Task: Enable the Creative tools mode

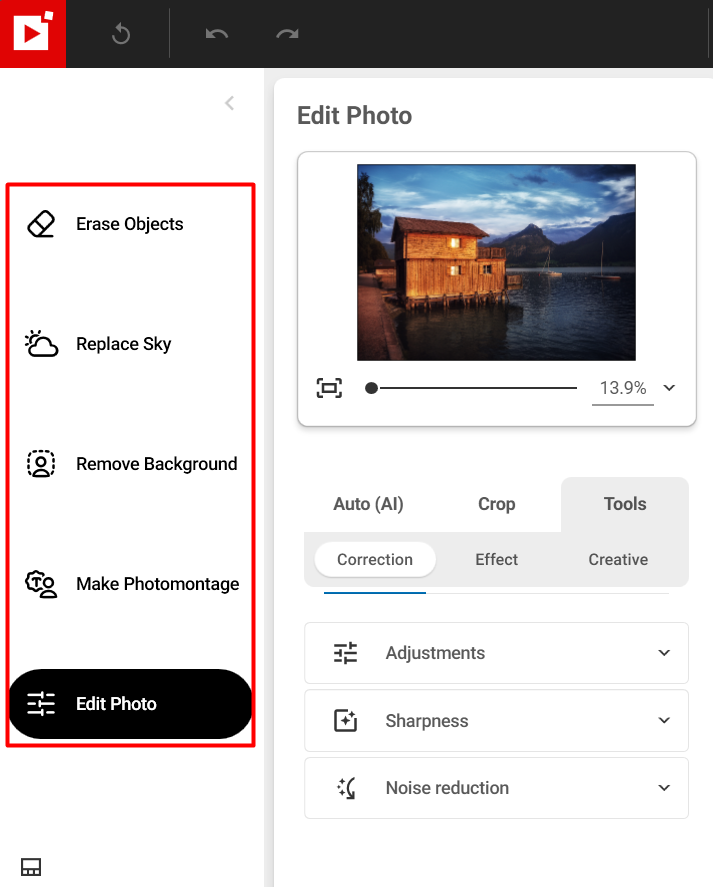Action: pyautogui.click(x=617, y=560)
